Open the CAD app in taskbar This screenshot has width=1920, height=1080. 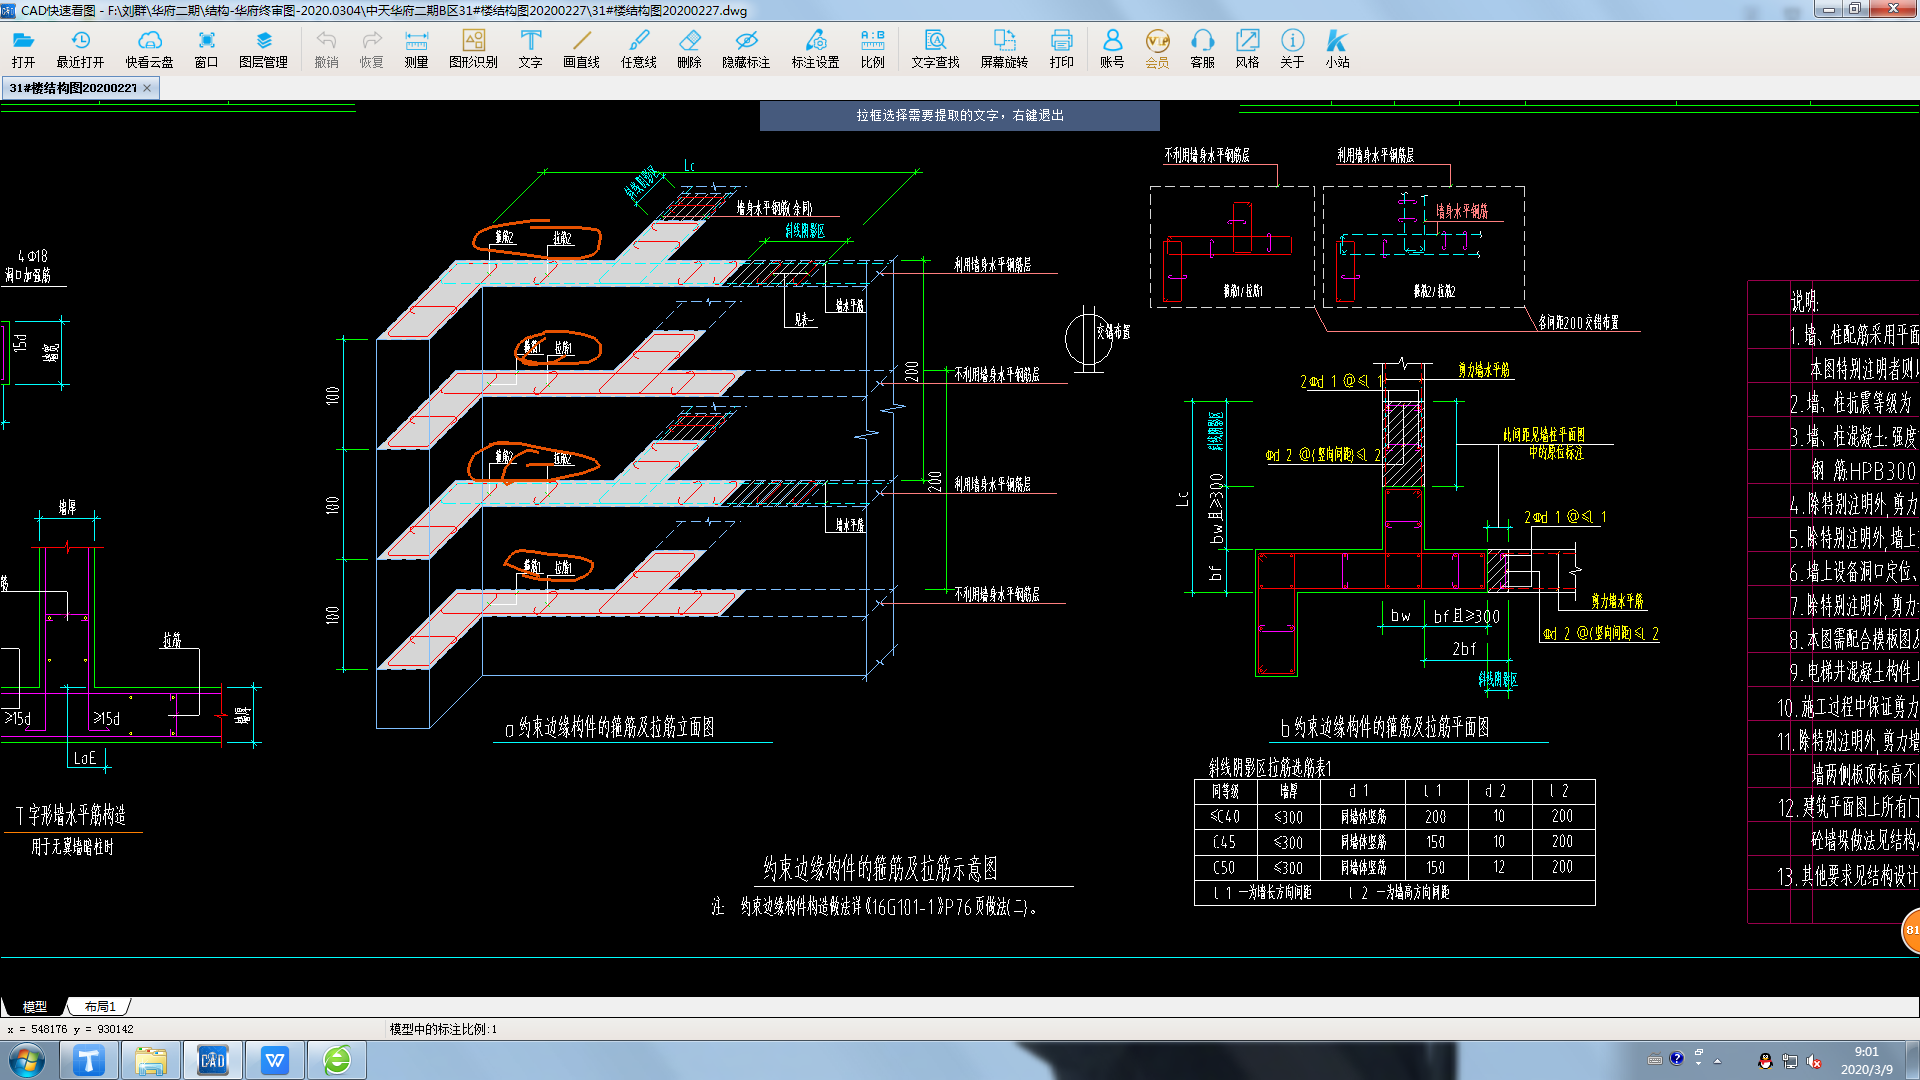tap(212, 1060)
